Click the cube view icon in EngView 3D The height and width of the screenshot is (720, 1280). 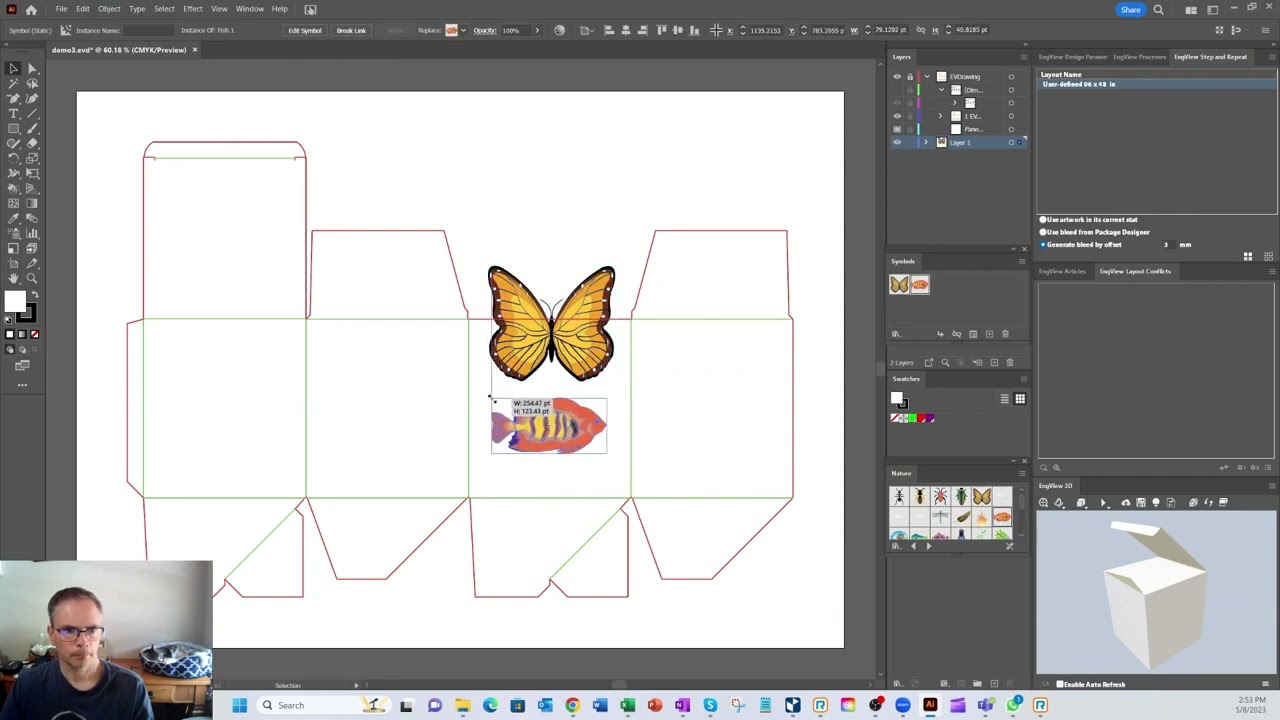pyautogui.click(x=1082, y=503)
